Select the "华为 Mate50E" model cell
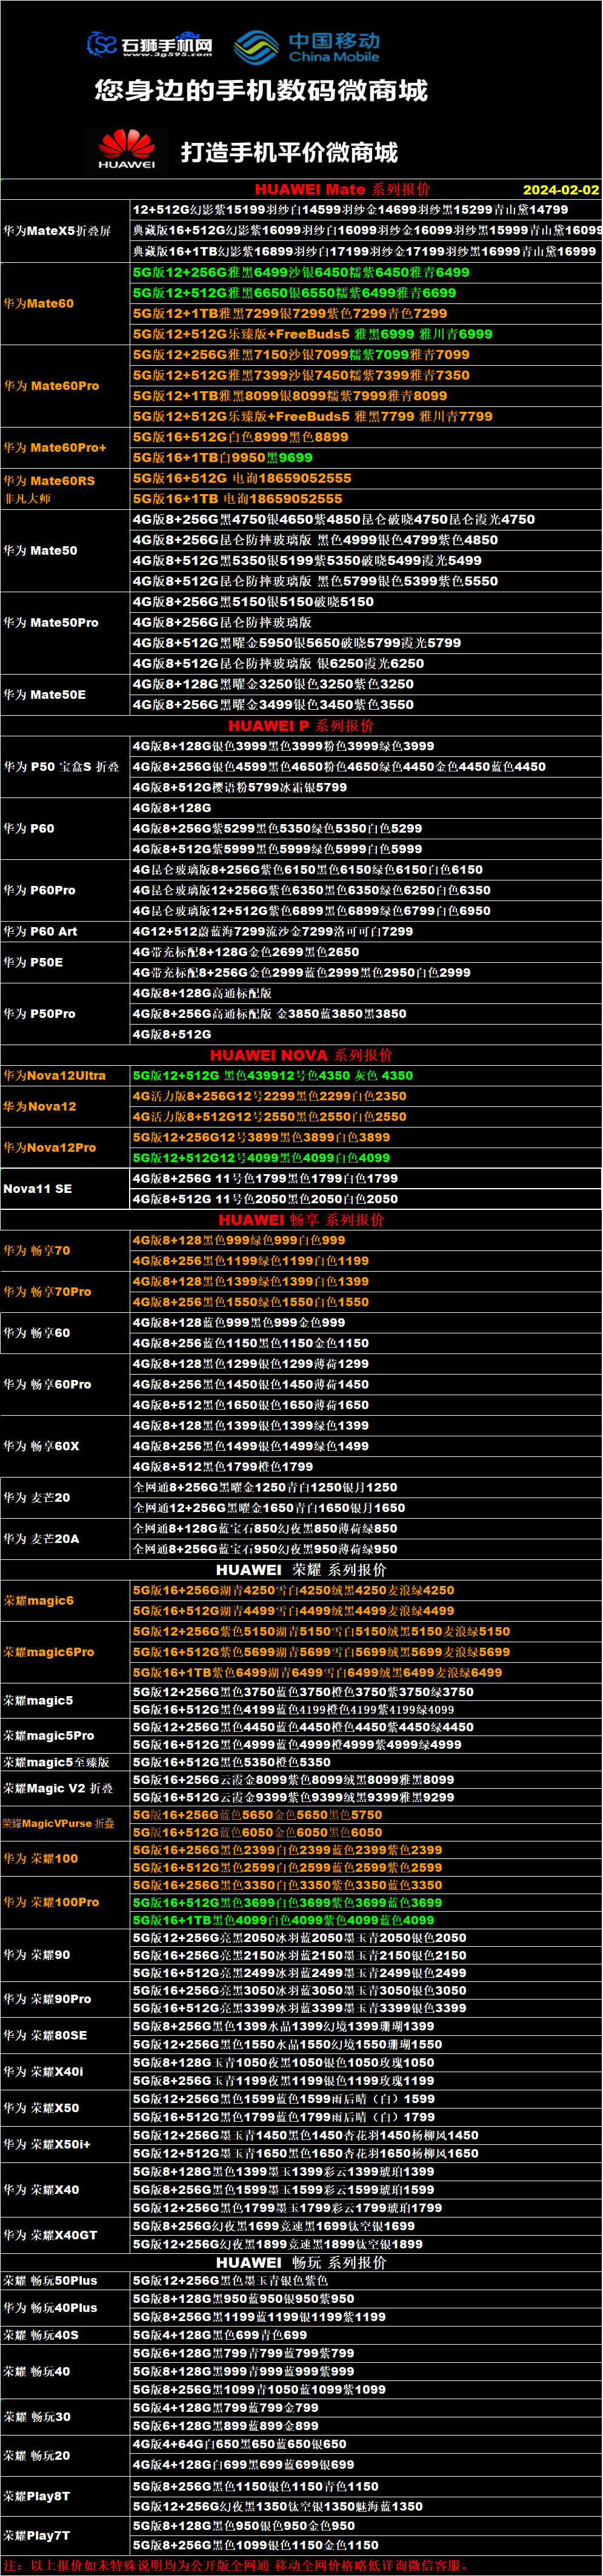The image size is (603, 2576). click(65, 694)
